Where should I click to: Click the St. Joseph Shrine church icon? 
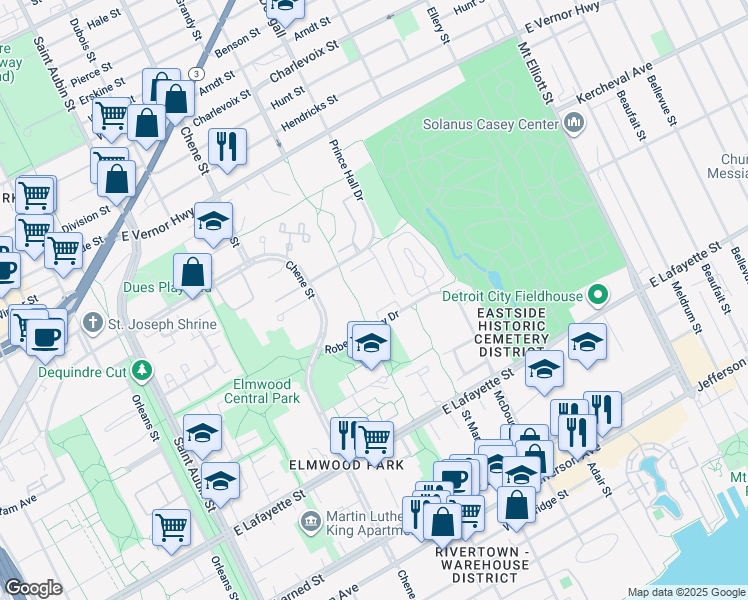[92, 323]
